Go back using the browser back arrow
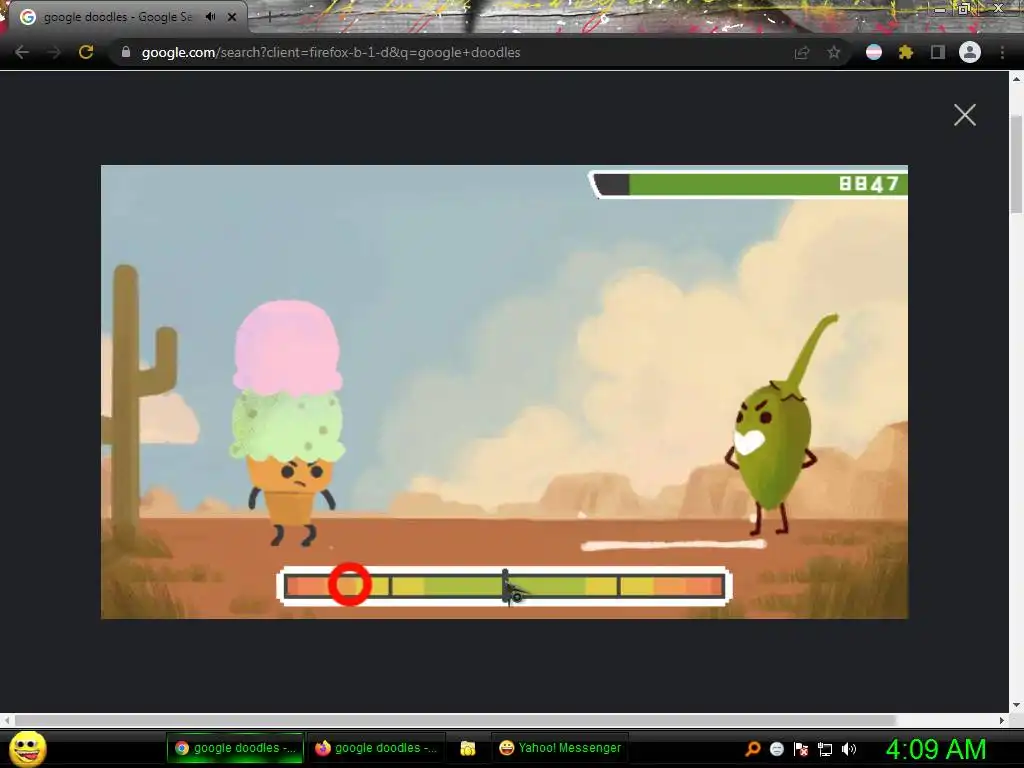 [x=22, y=52]
